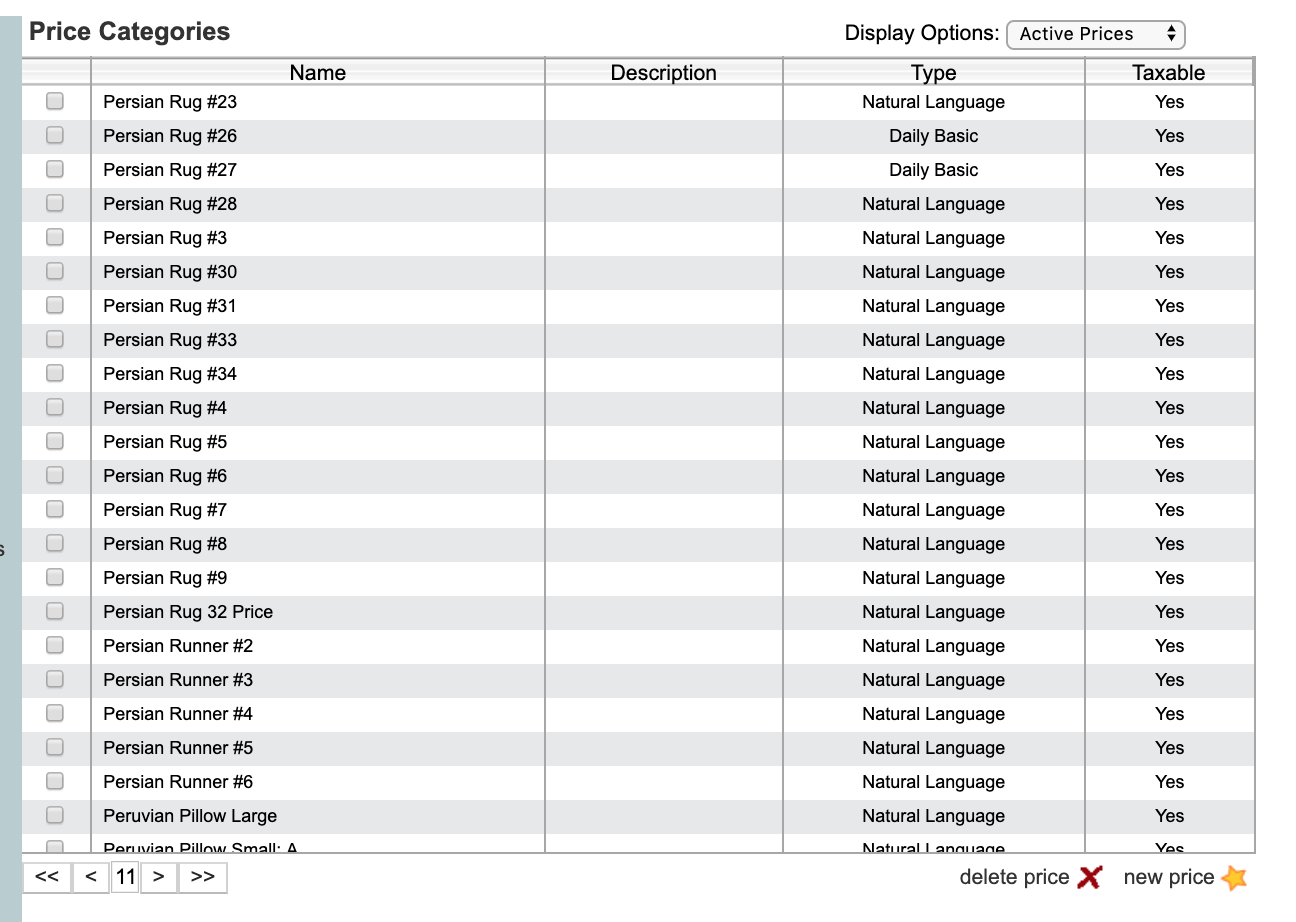Click the Type column header
Screen dimensions: 1296x922
933,72
